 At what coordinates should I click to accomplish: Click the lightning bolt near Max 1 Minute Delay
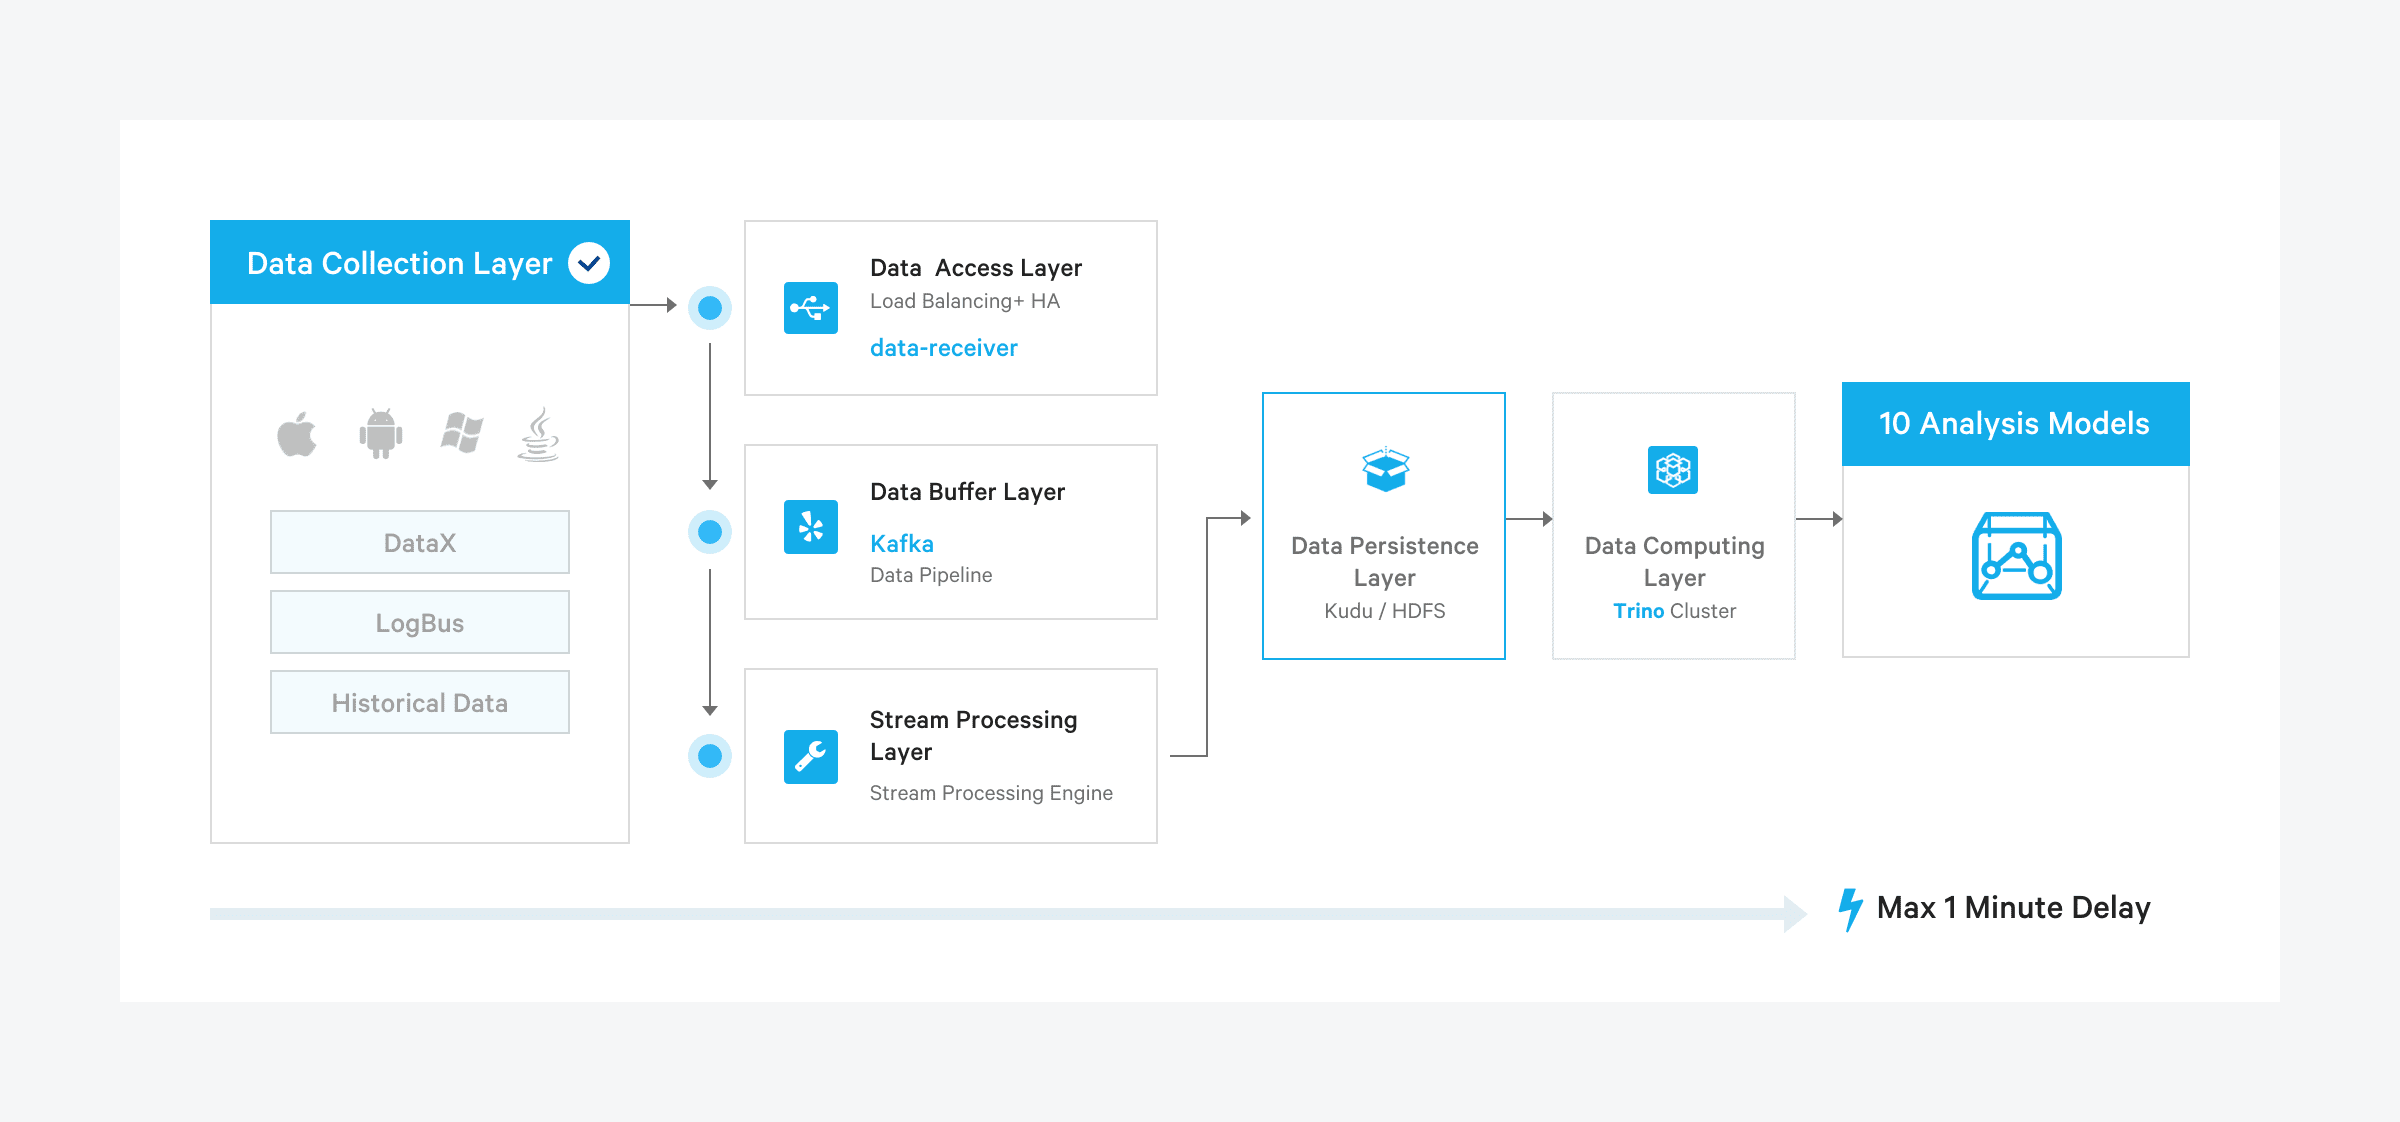(1850, 909)
